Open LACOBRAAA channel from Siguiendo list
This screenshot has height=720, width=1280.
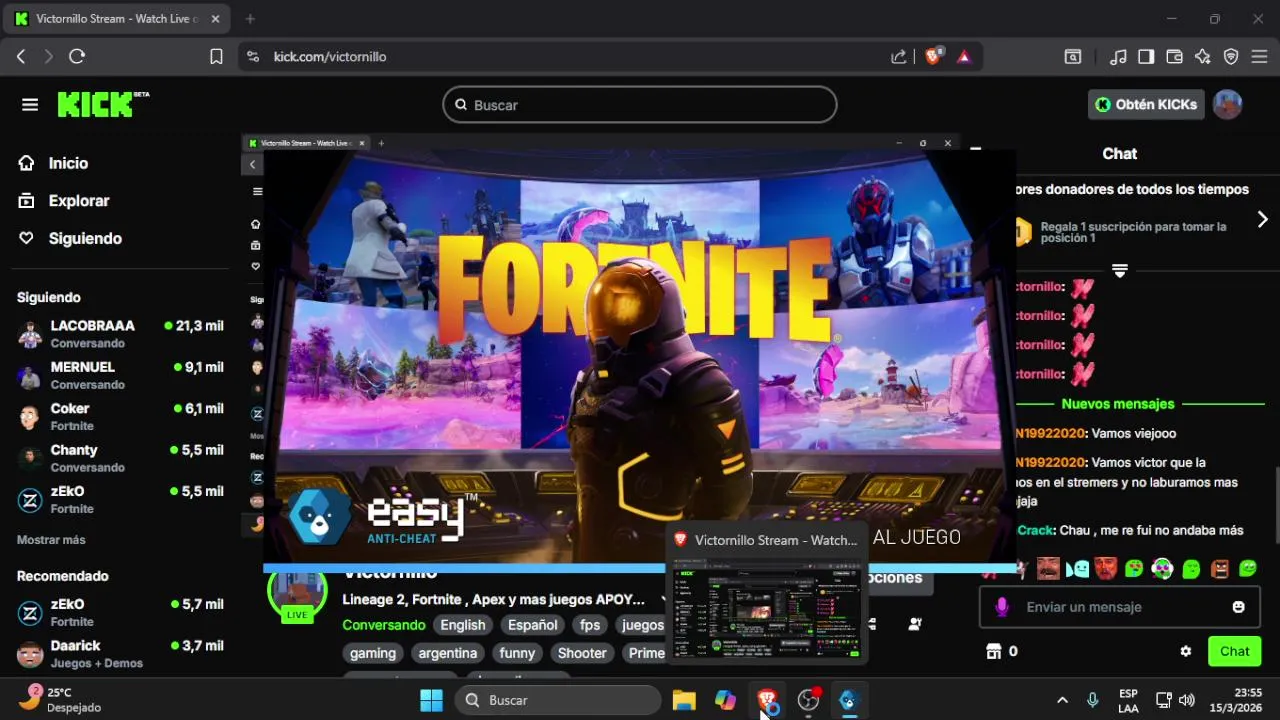[x=120, y=334]
